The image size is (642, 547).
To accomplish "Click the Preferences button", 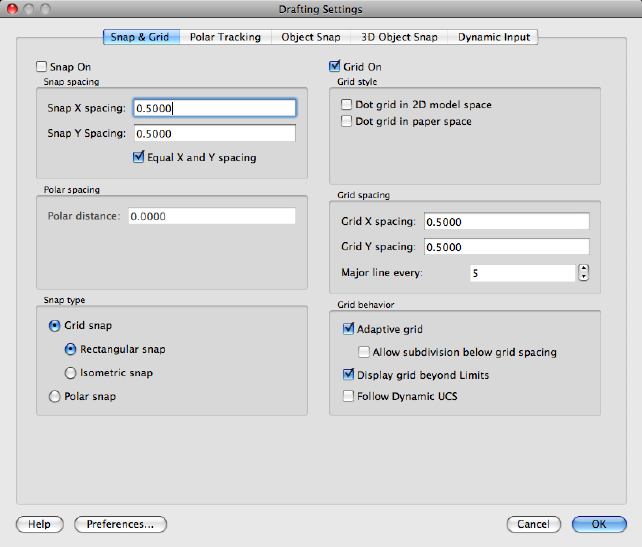I will pos(120,524).
